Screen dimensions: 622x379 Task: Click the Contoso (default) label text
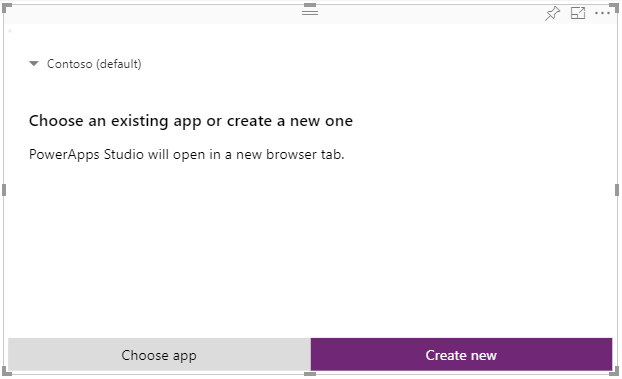coord(94,64)
